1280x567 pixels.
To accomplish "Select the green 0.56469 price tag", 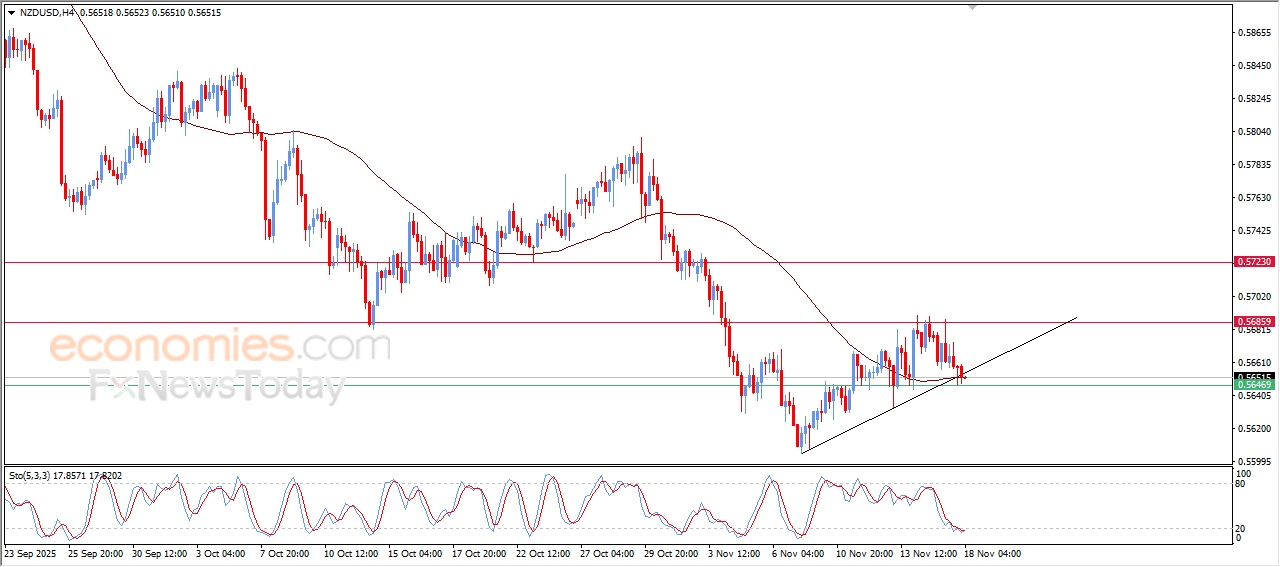I will click(x=1254, y=385).
